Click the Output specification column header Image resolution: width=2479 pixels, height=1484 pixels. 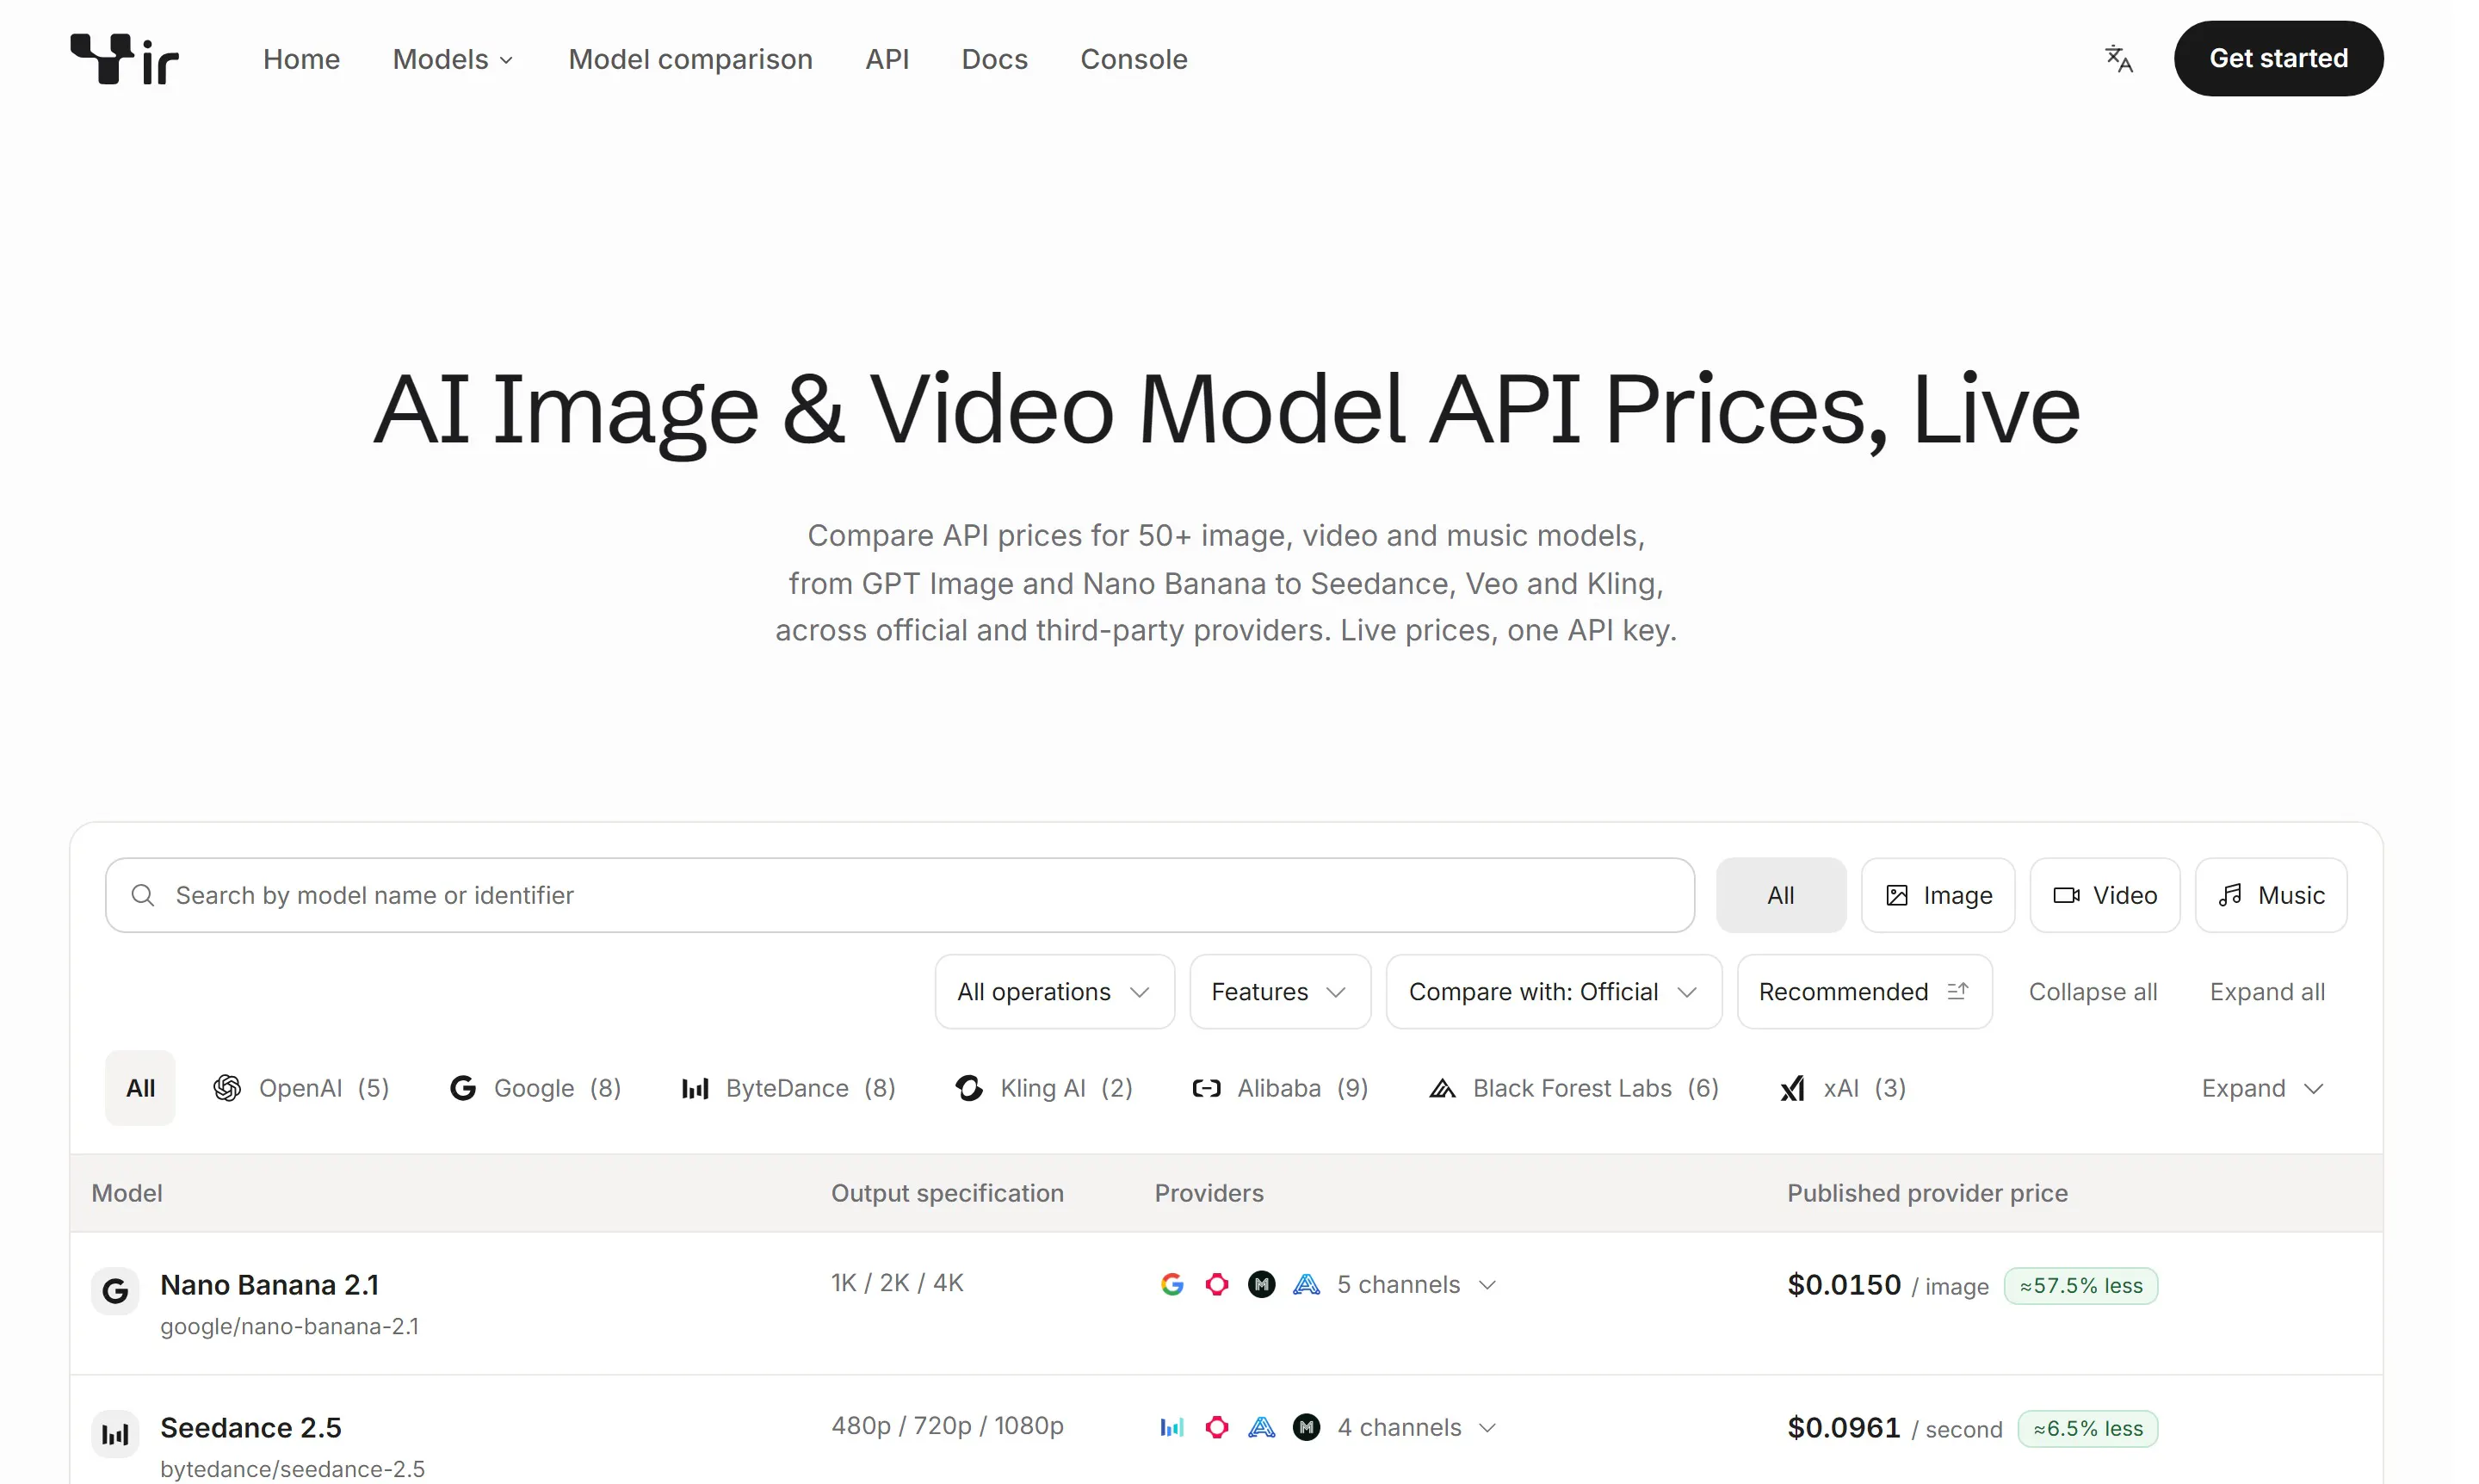click(947, 1193)
